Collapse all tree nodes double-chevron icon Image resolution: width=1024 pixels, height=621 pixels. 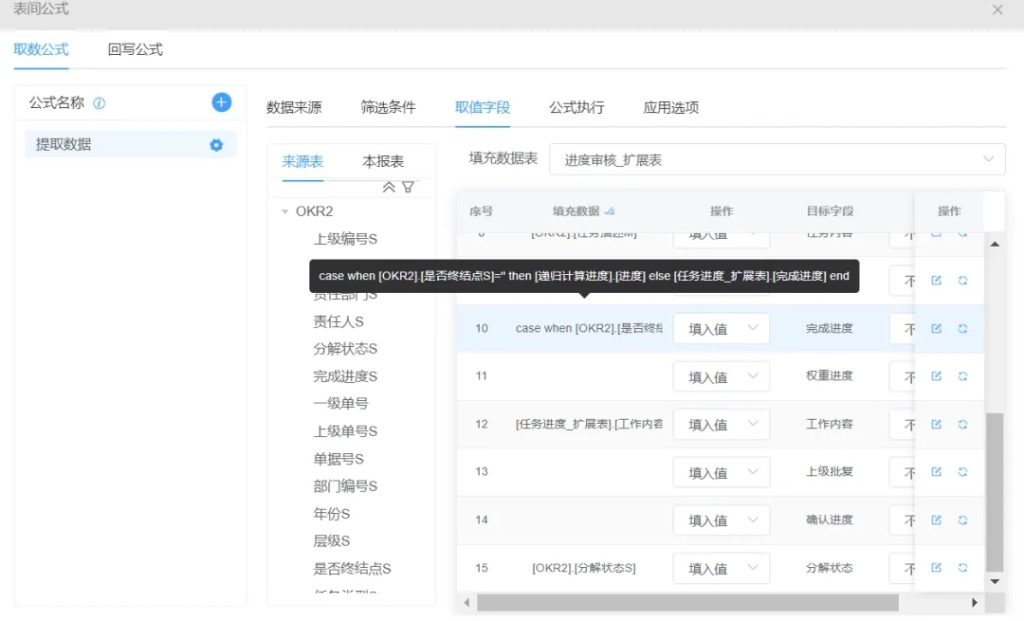389,187
